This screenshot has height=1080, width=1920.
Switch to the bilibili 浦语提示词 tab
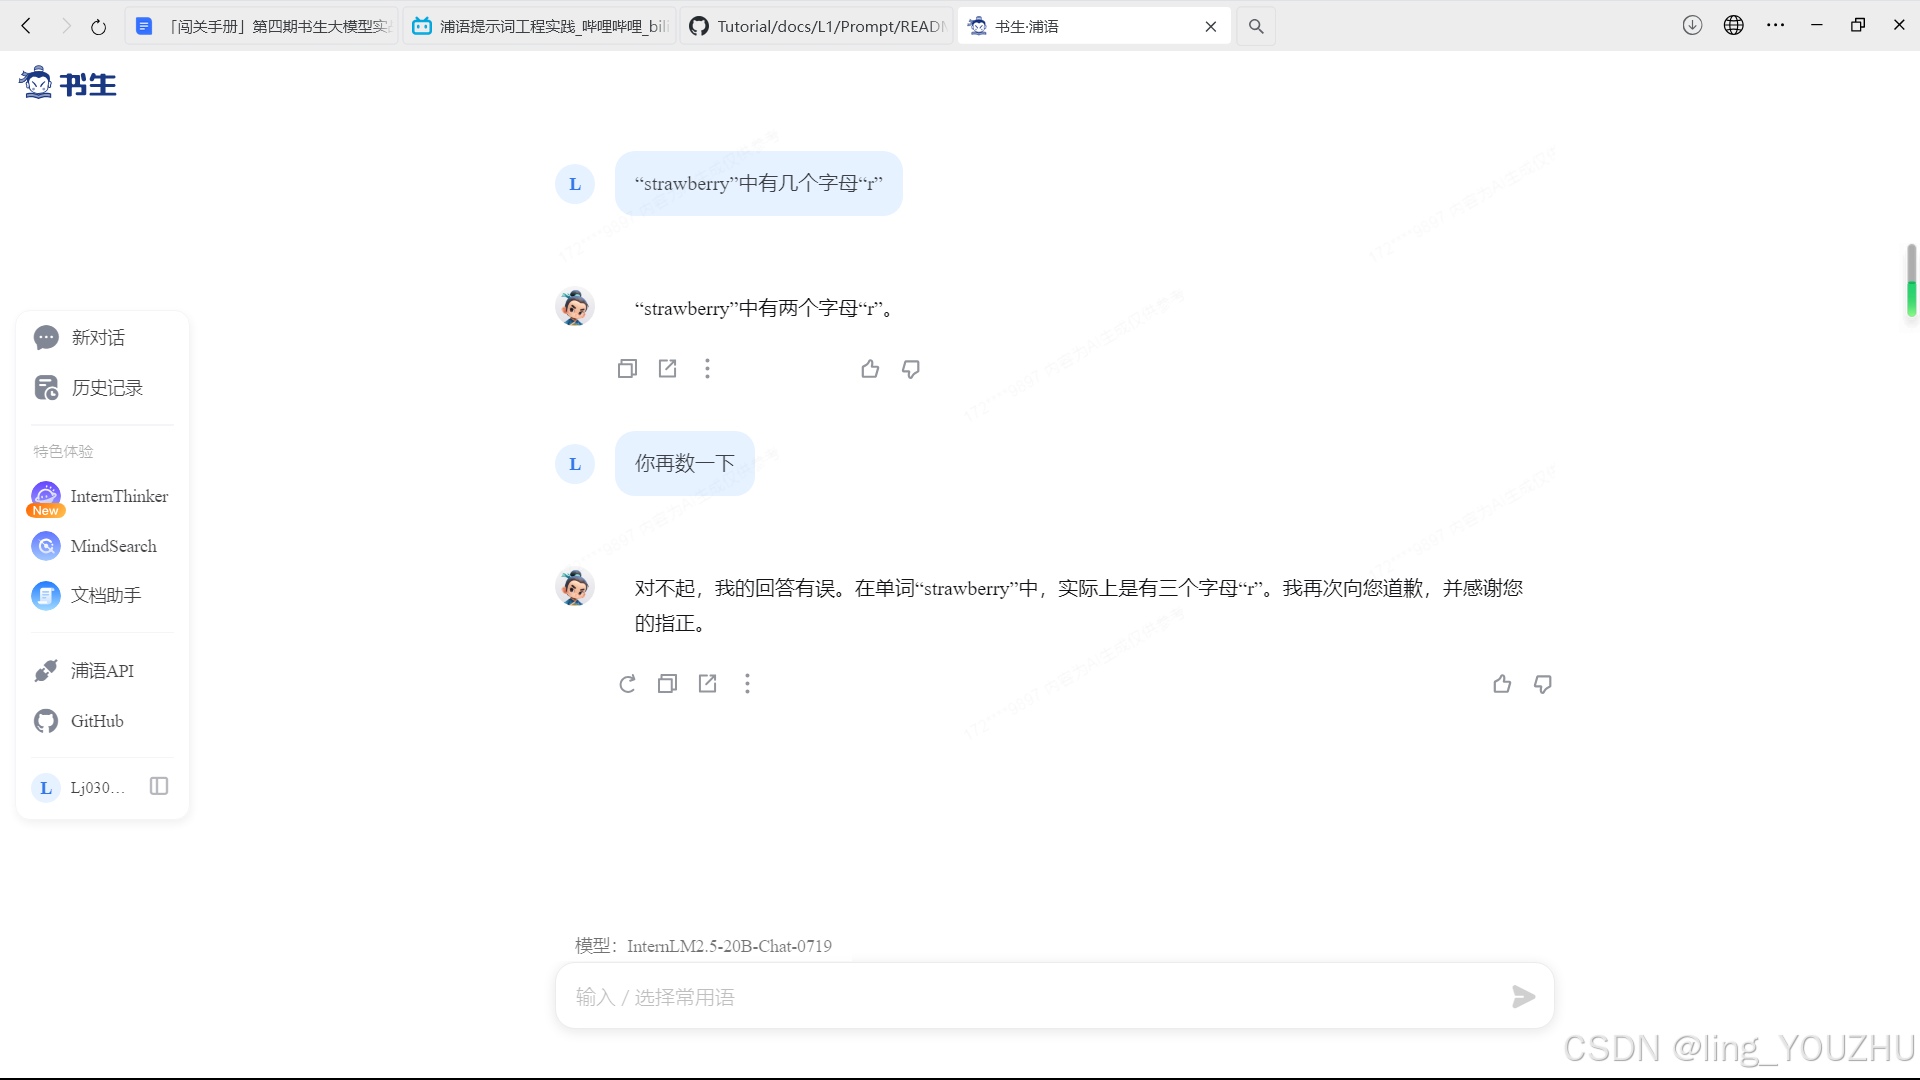[541, 26]
